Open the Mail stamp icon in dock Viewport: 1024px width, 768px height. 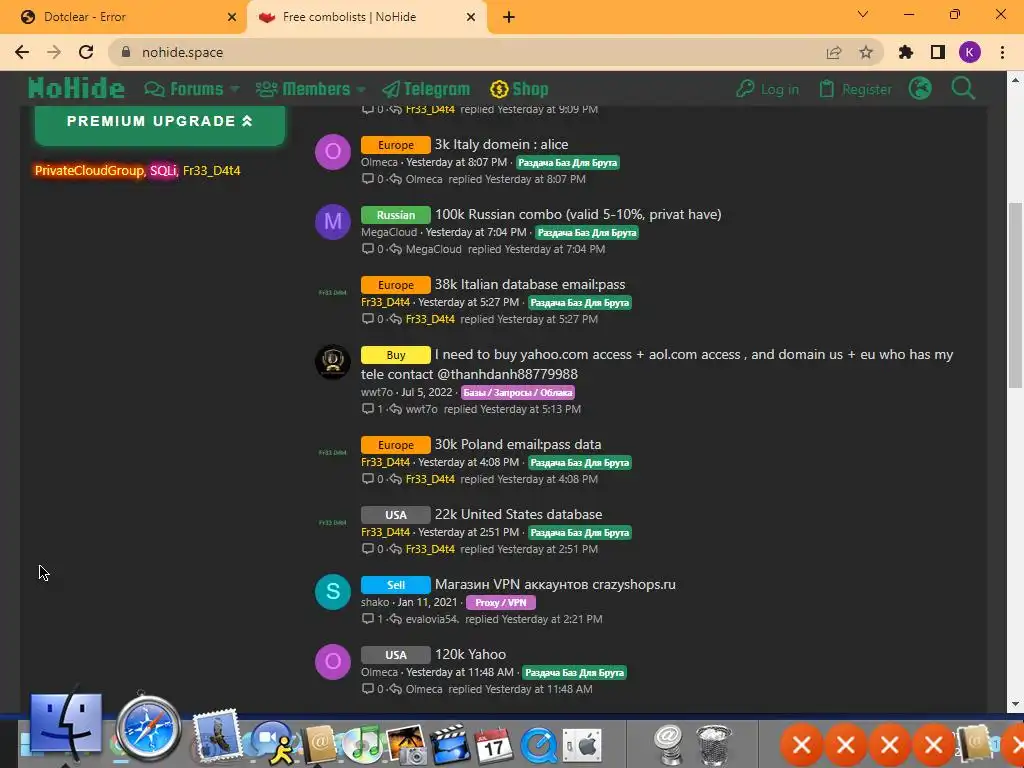point(217,737)
